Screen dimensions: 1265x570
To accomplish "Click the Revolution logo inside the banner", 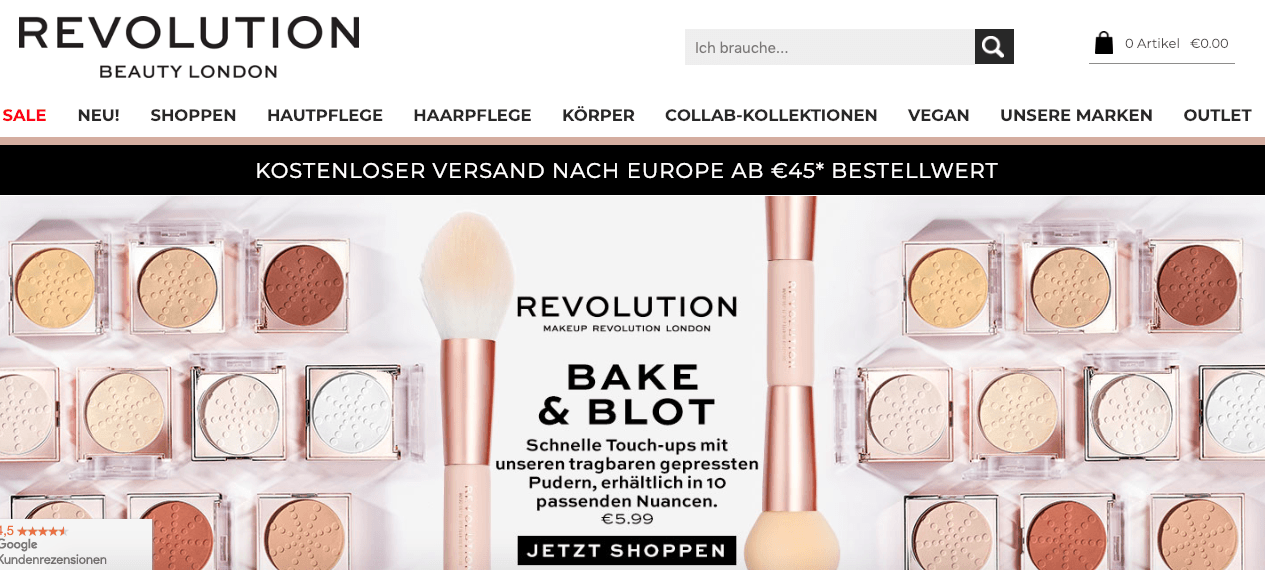I will coord(627,312).
